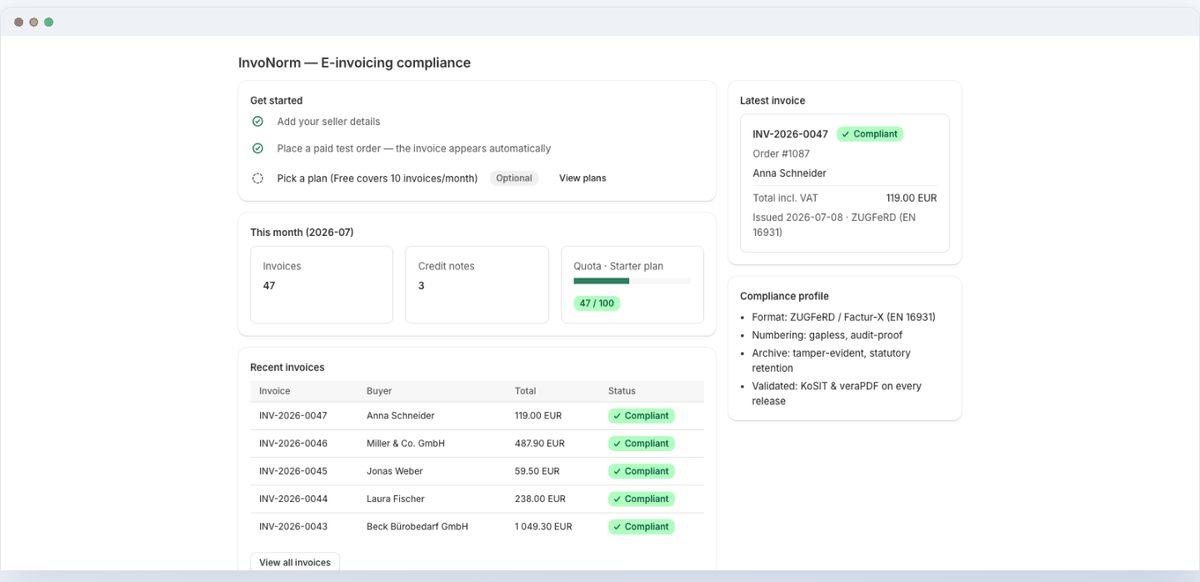Click the 487.90 EUR total

pos(539,443)
